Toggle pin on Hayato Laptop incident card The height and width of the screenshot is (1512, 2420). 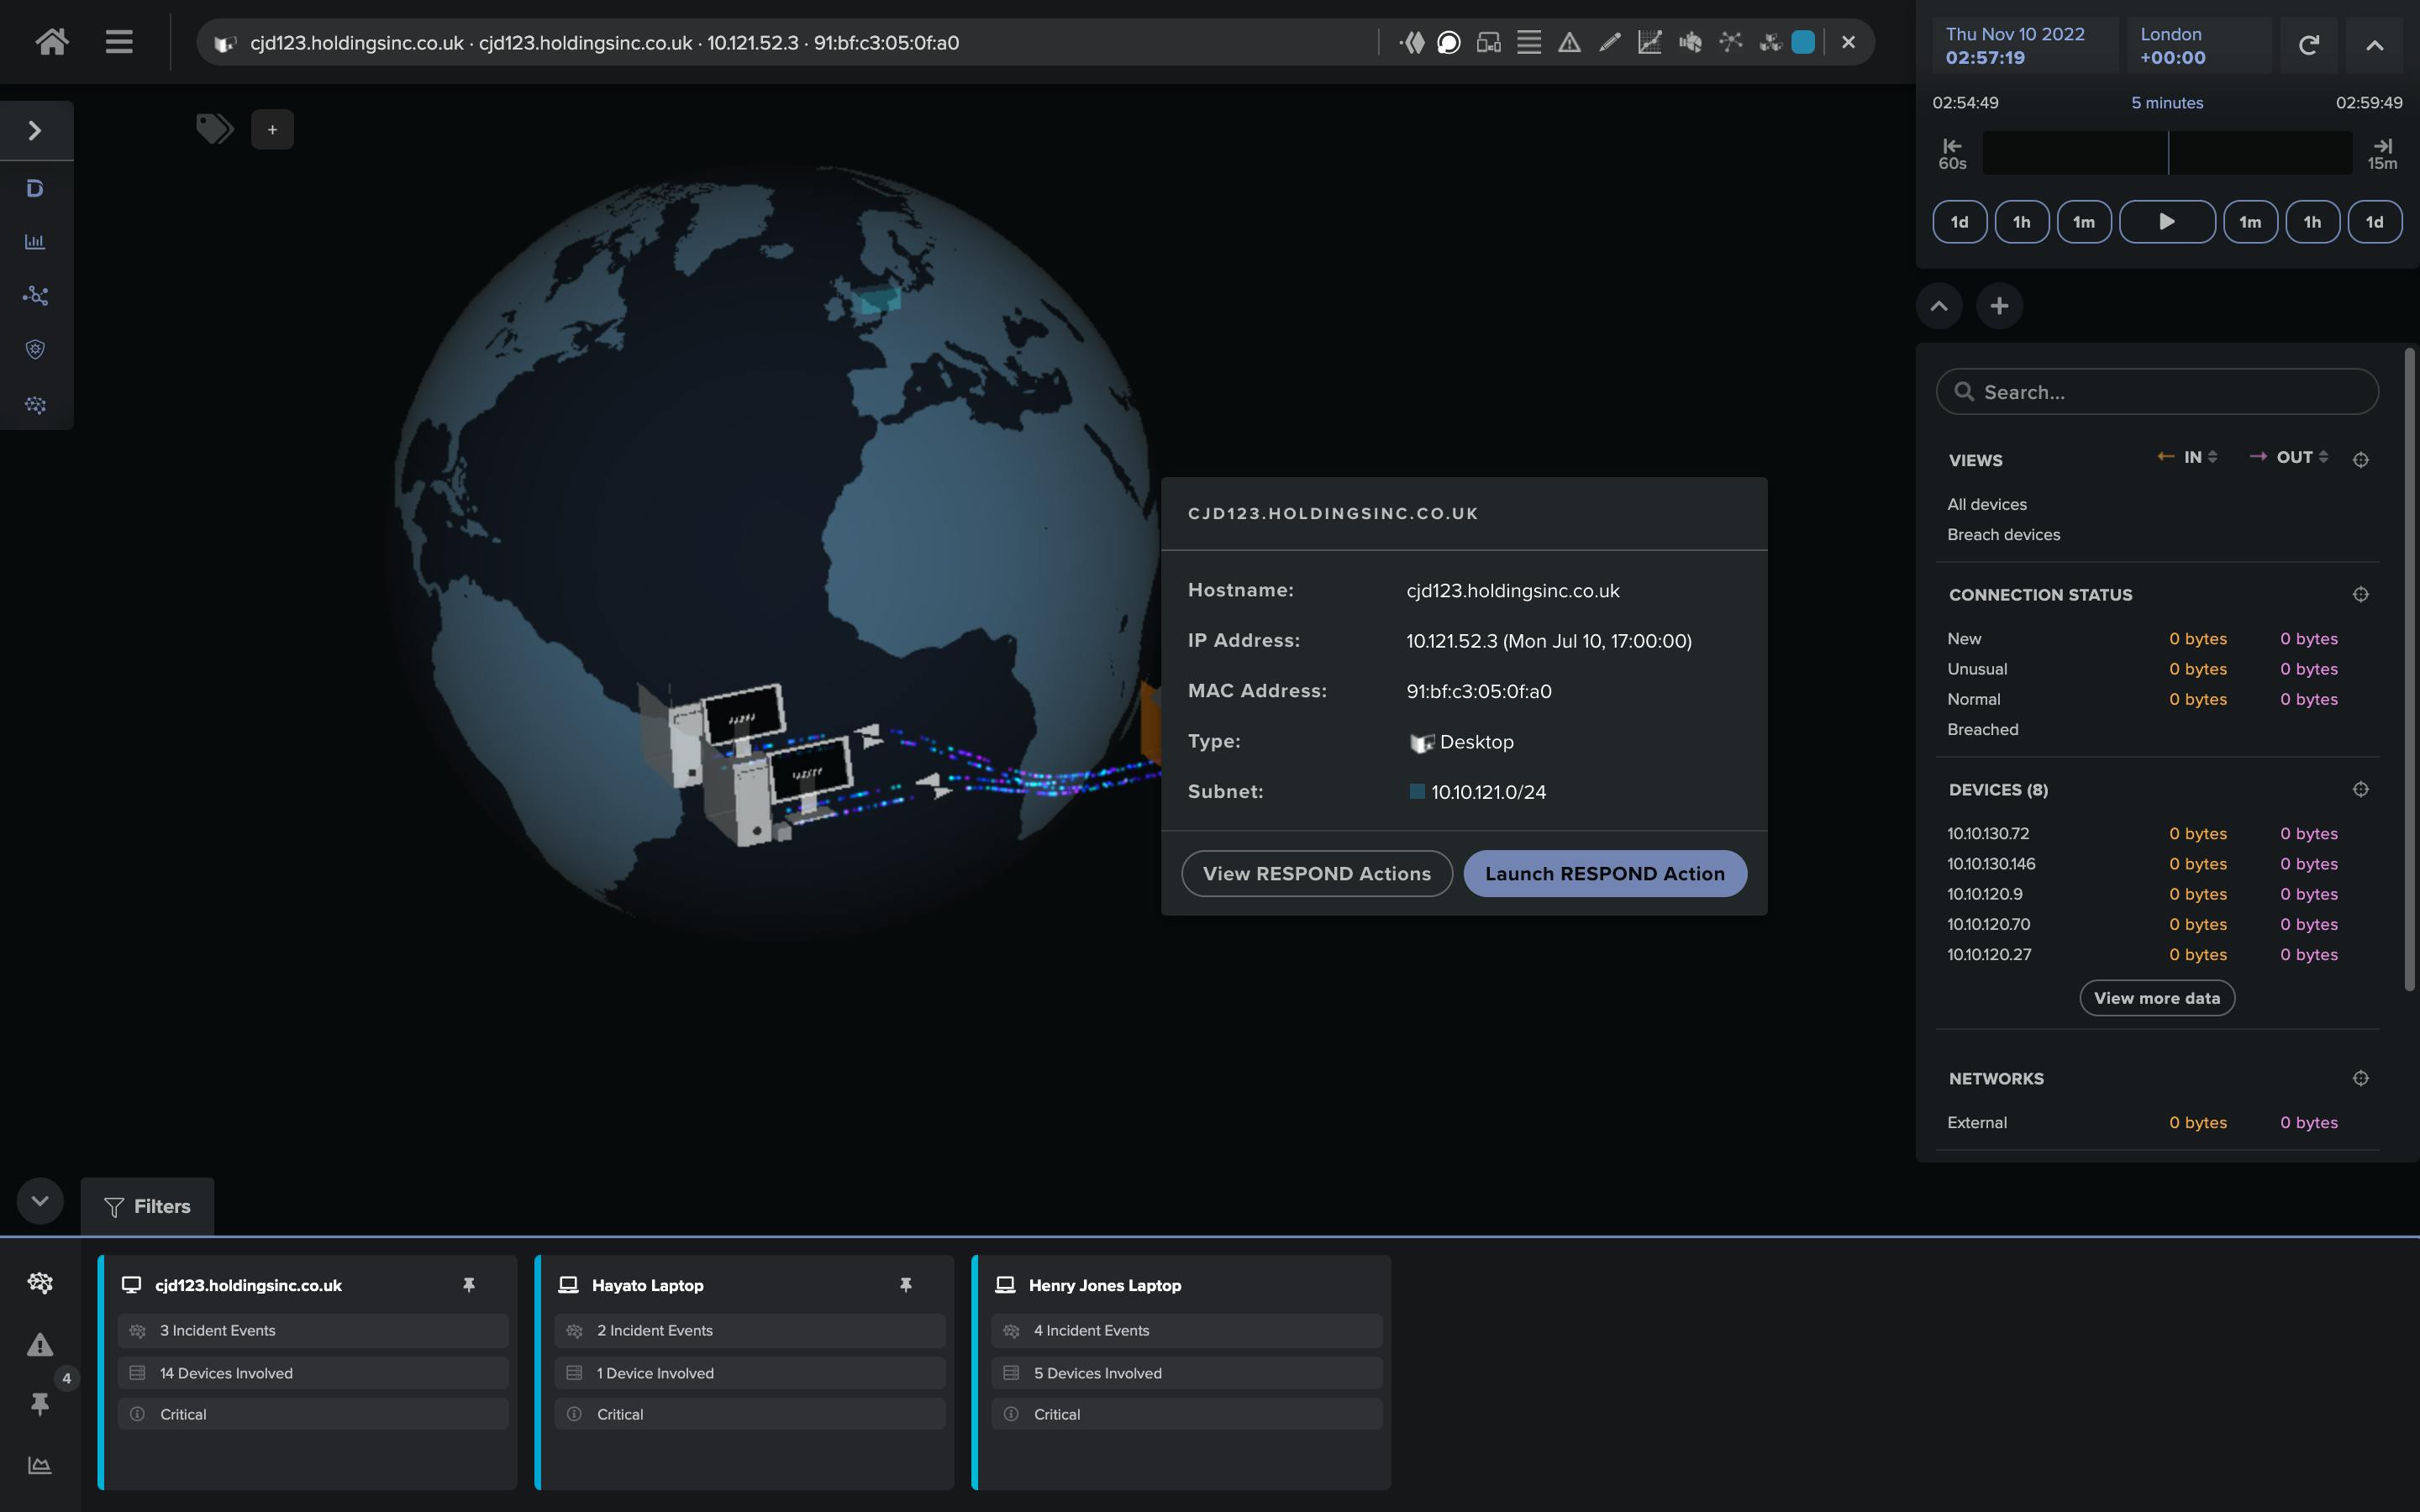pos(905,1285)
